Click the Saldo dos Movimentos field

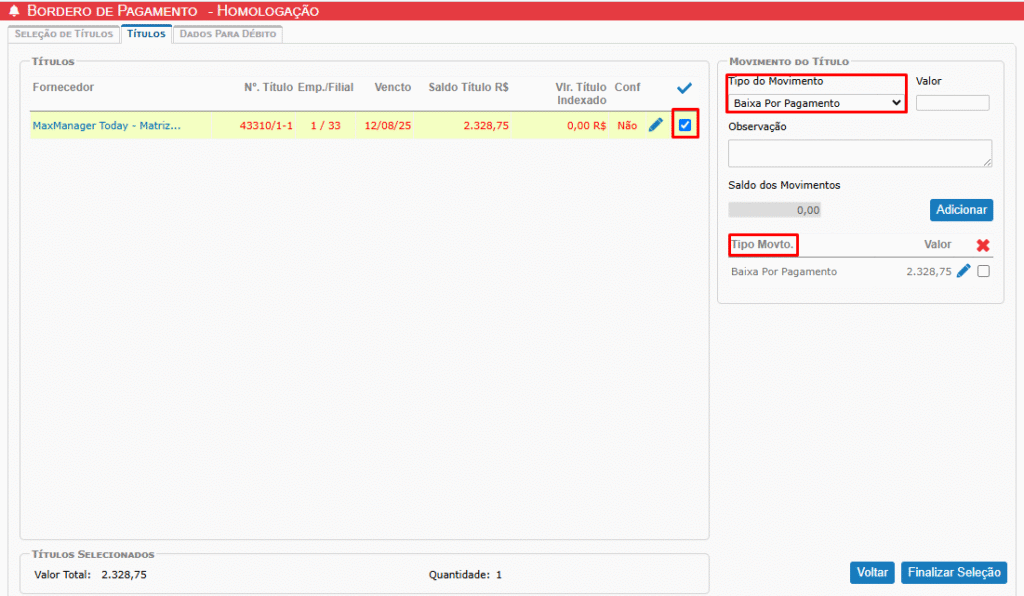tap(775, 210)
